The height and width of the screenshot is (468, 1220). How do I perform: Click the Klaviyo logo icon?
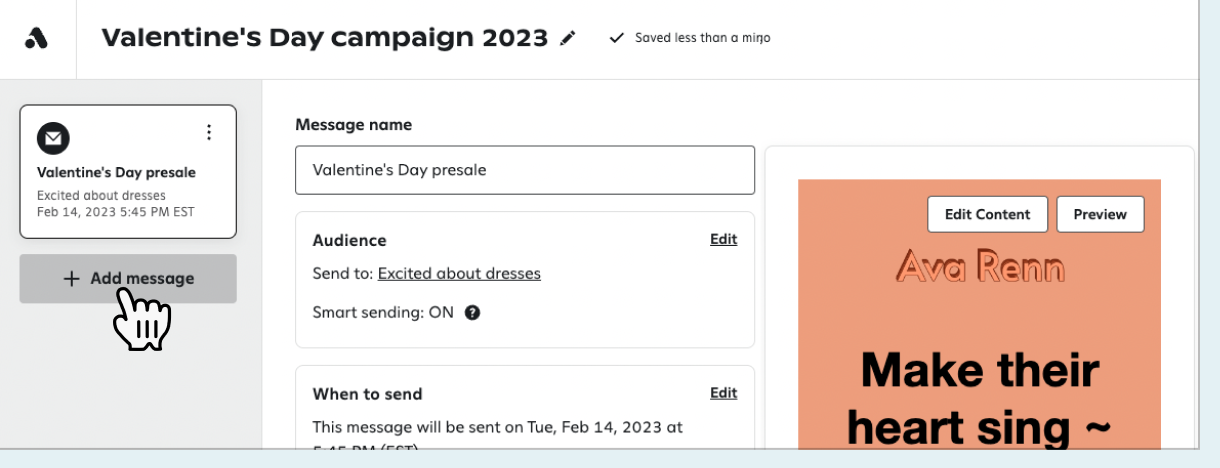[36, 38]
